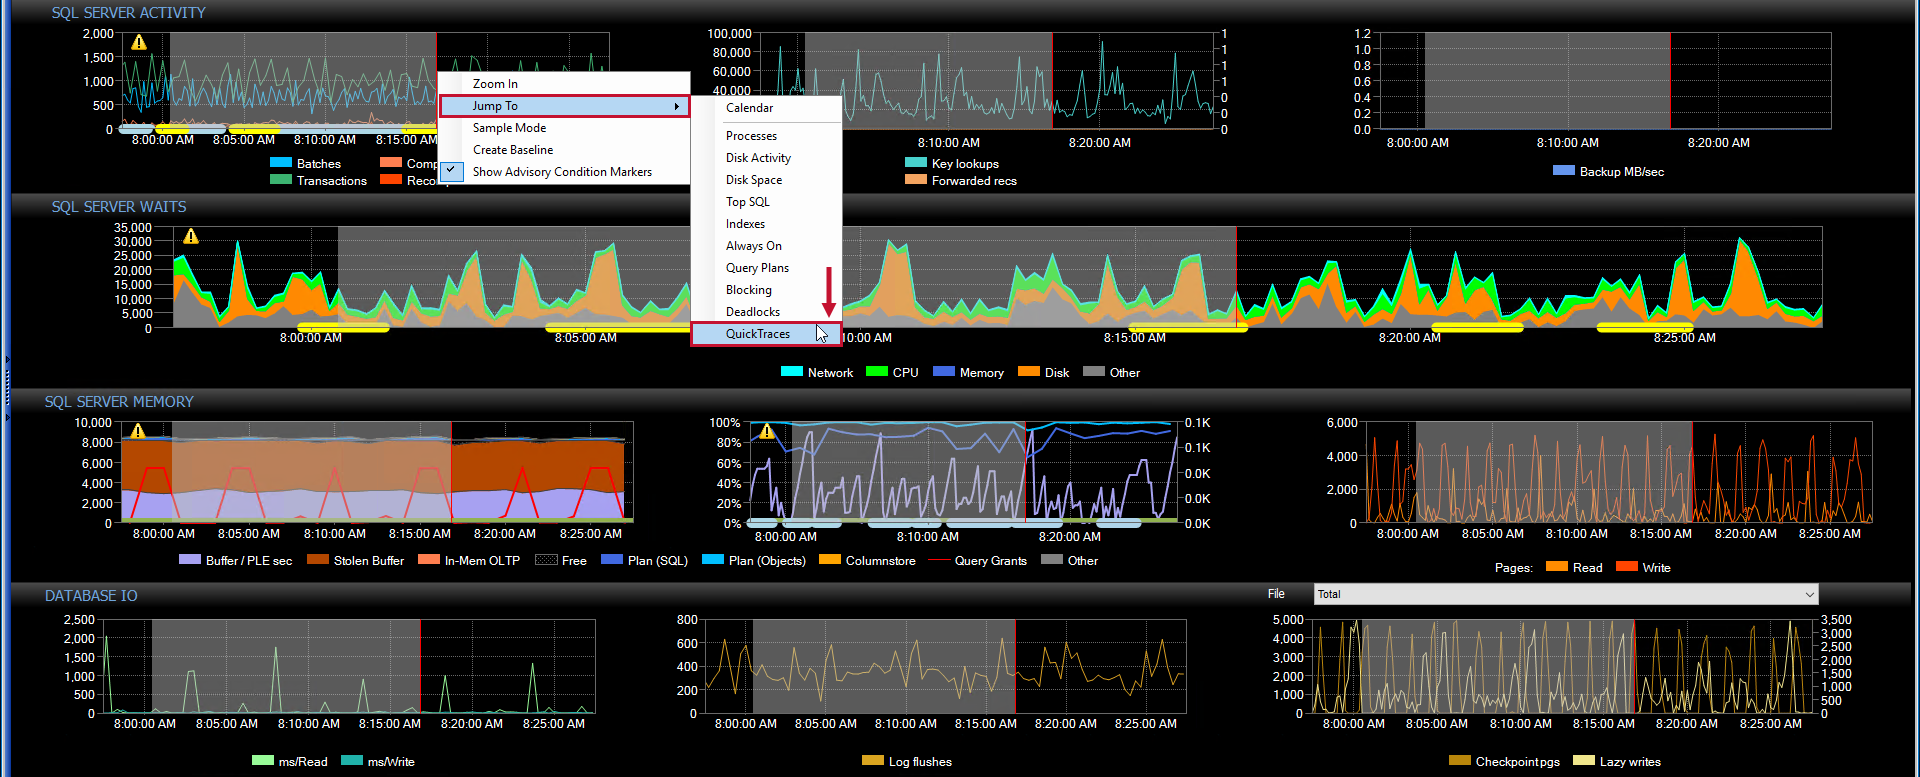
Task: Click the ms/Read legend swatch
Action: 263,761
